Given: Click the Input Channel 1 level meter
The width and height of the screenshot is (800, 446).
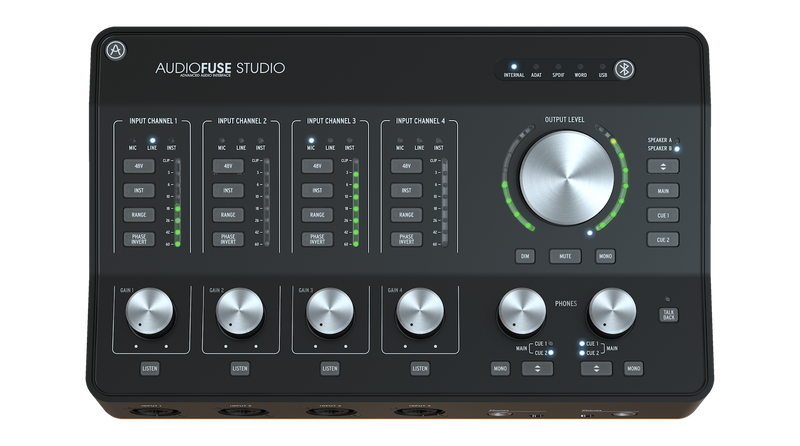Looking at the screenshot, I should tap(177, 203).
